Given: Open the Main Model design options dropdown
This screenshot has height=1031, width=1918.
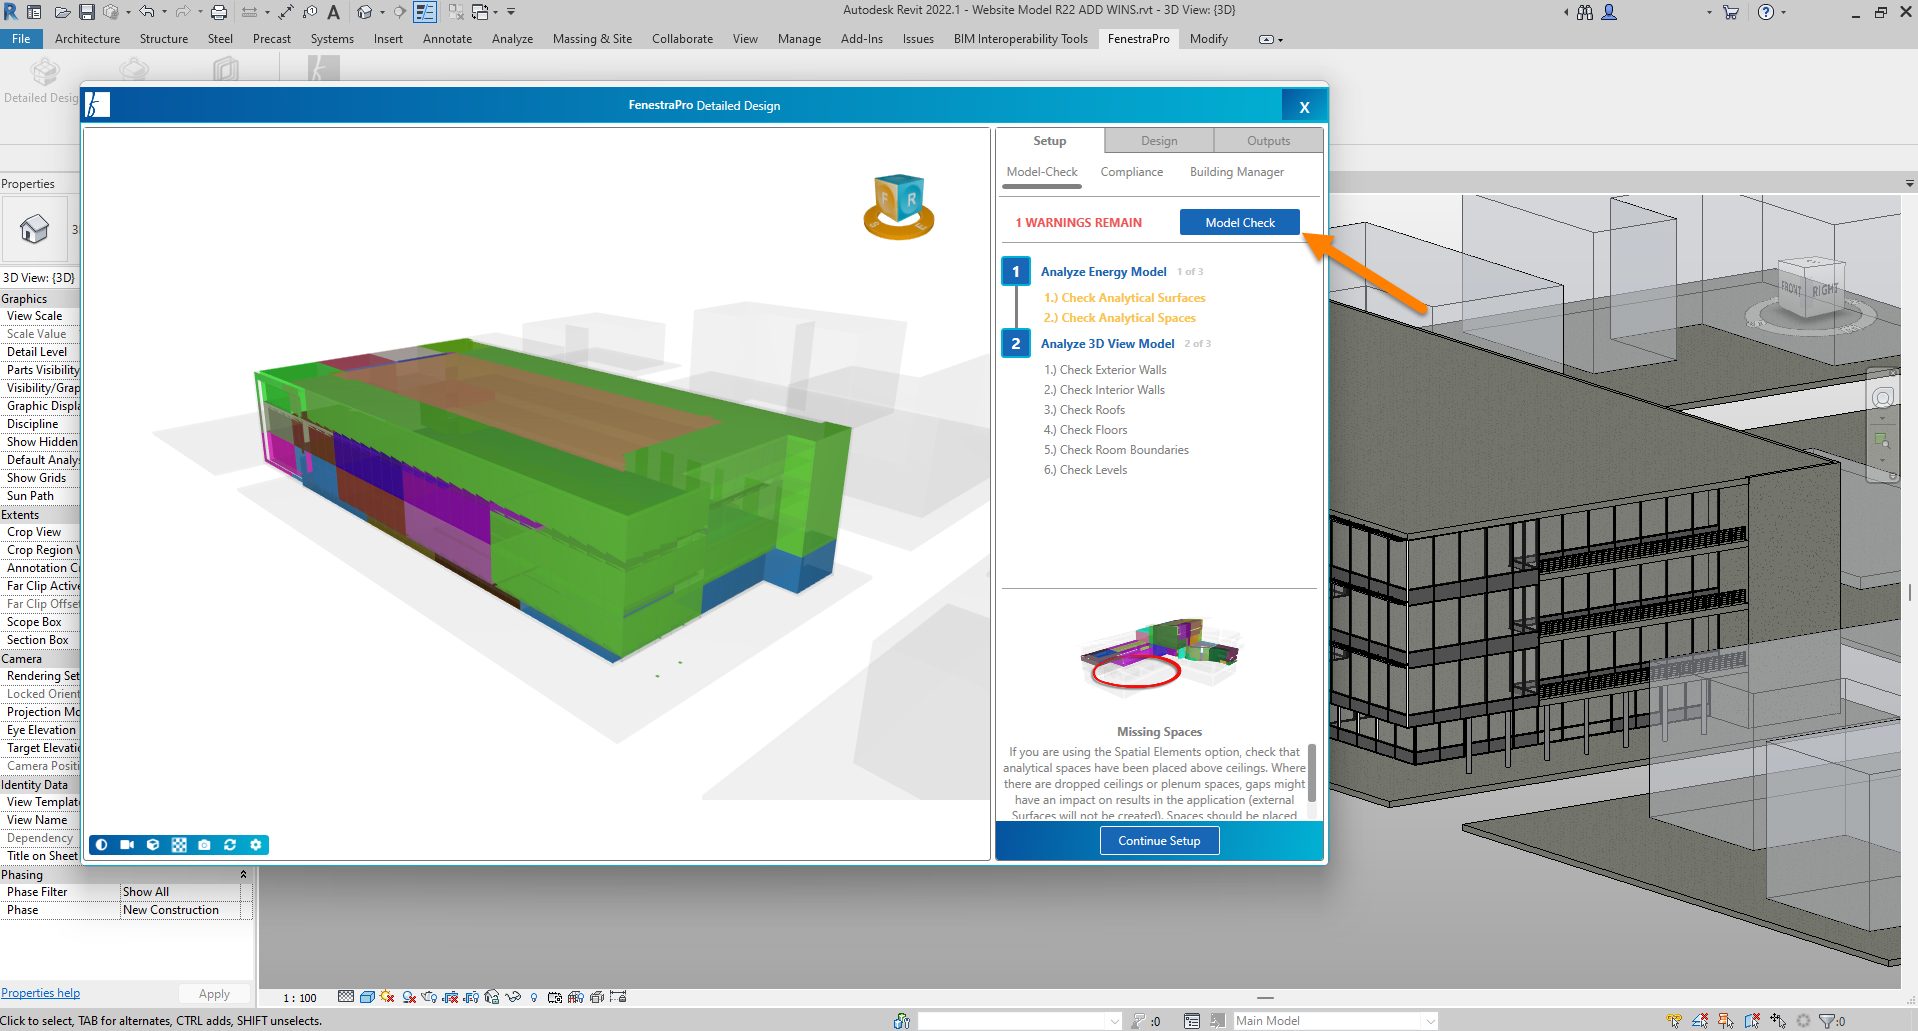Looking at the screenshot, I should click(1335, 1021).
